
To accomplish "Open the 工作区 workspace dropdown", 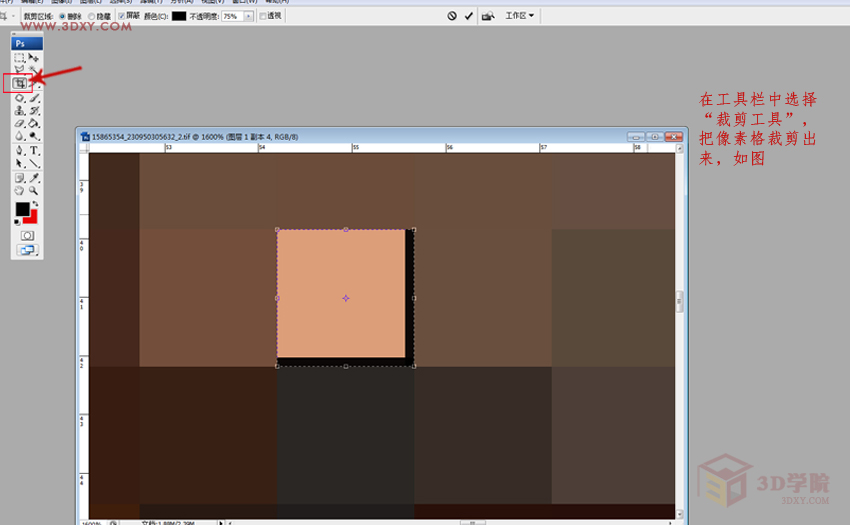I will coord(520,16).
